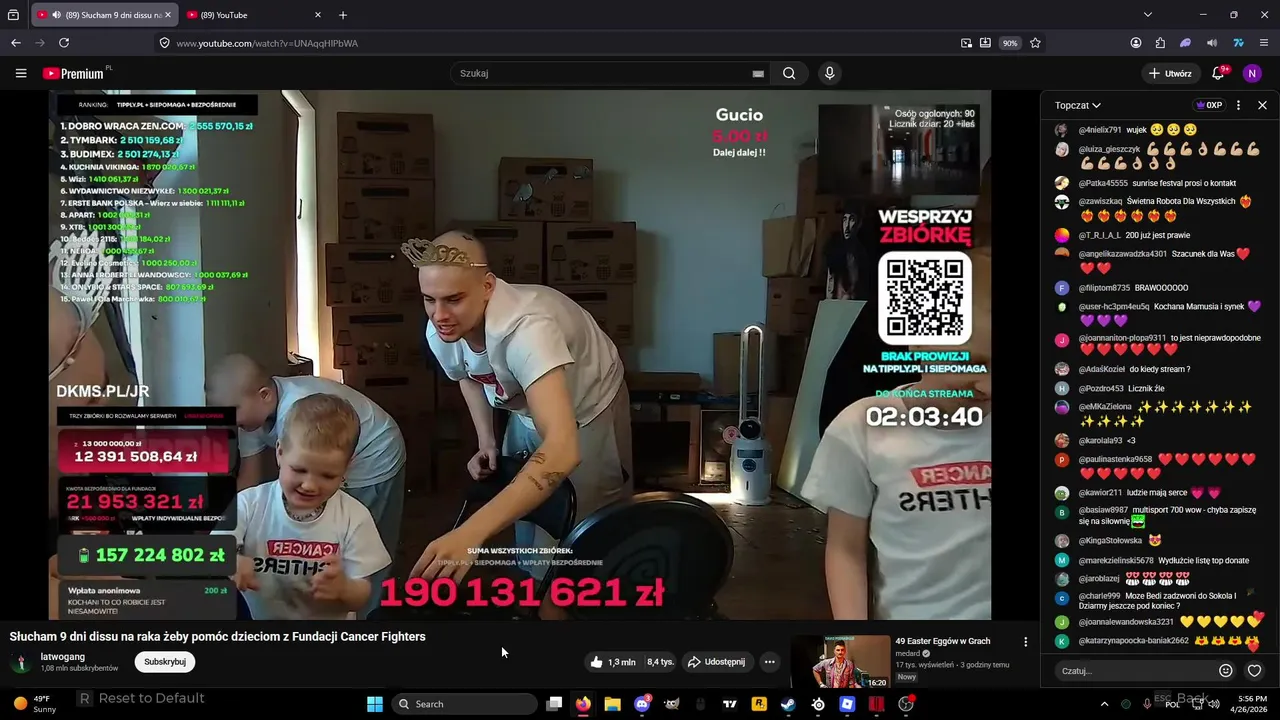Open the browser application menu
Screen dimensions: 1280x720
coord(1264,43)
